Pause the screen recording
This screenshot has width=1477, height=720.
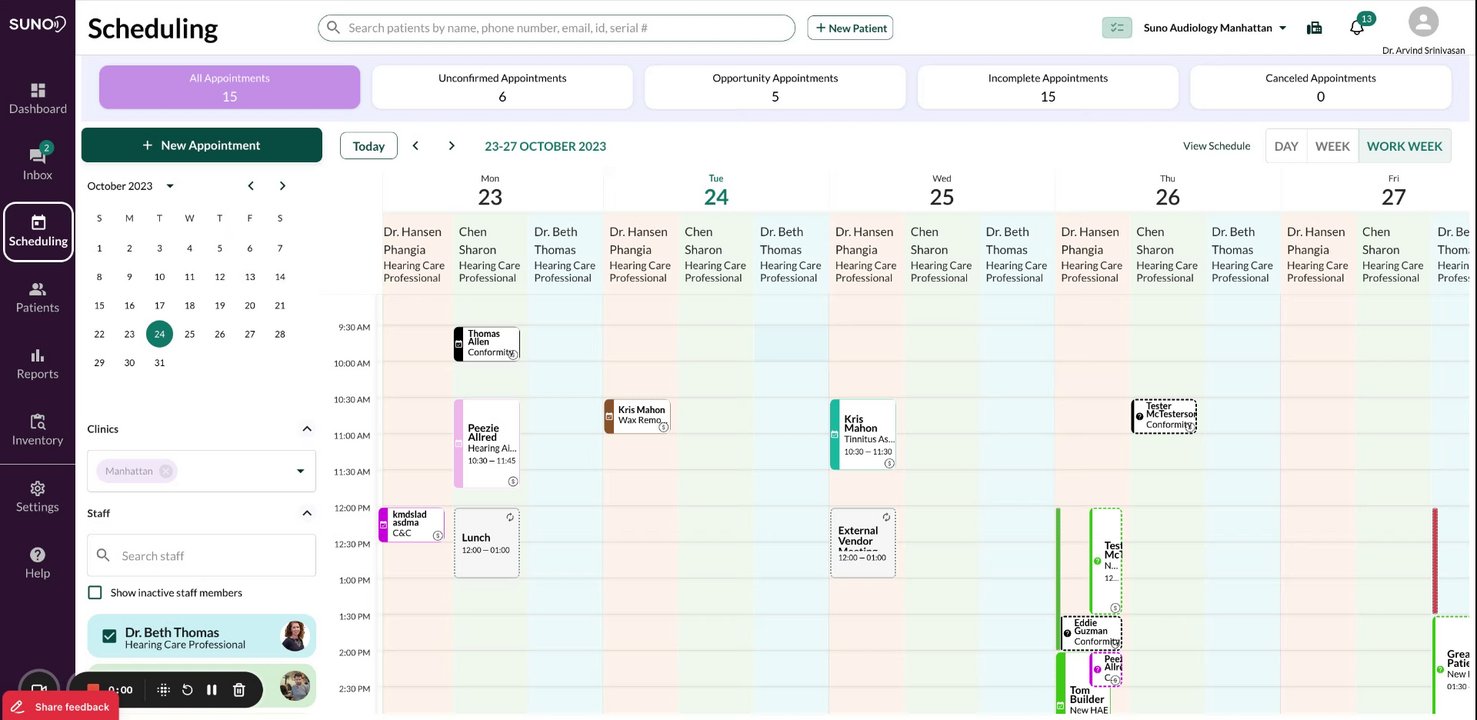[212, 690]
